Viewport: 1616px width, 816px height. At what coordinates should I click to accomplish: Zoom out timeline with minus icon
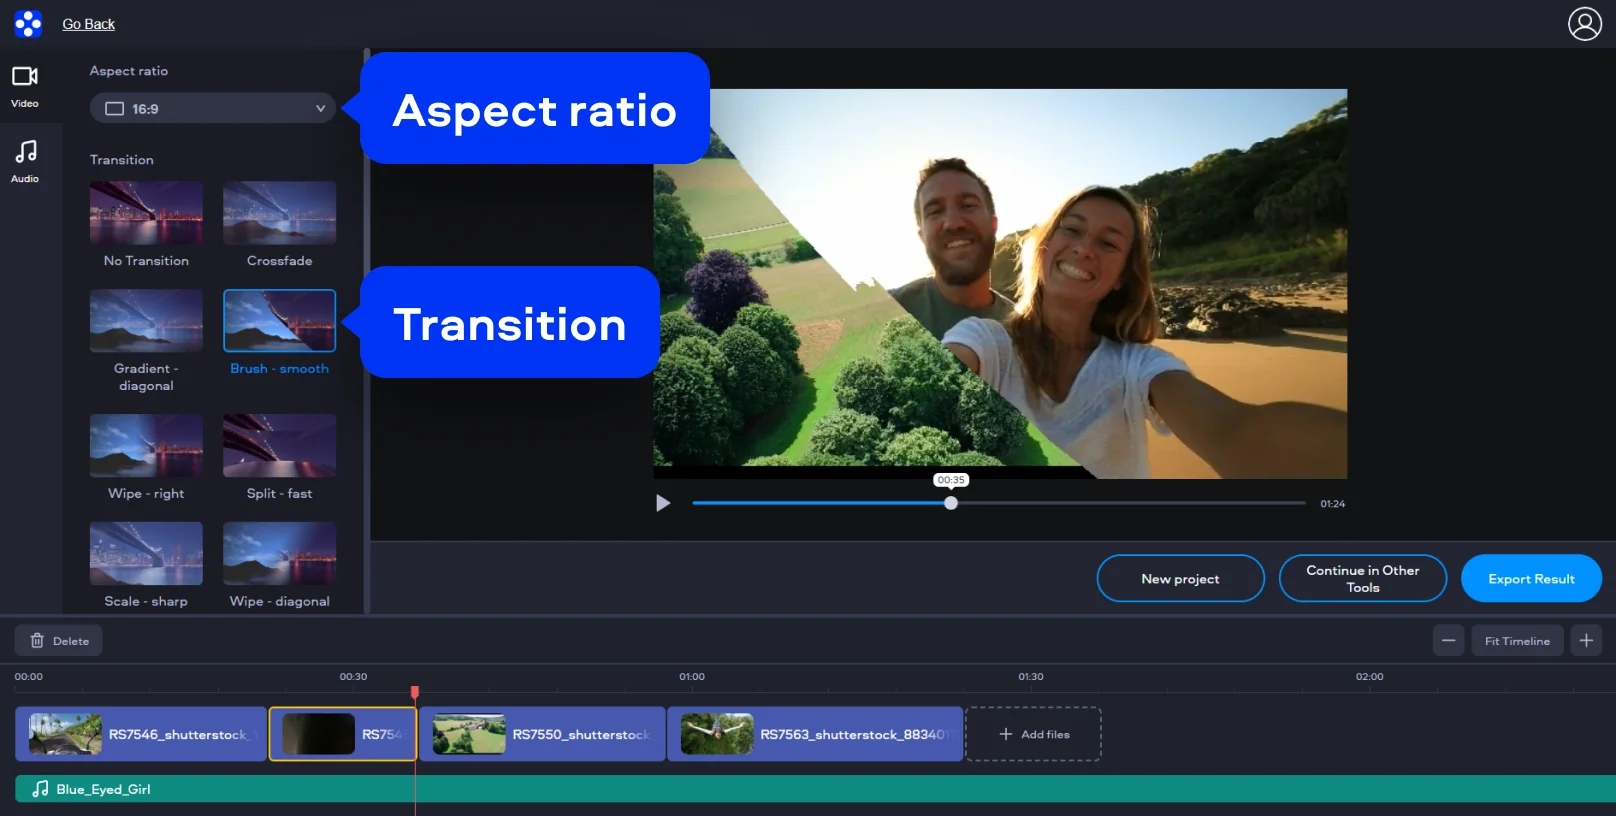coord(1448,641)
